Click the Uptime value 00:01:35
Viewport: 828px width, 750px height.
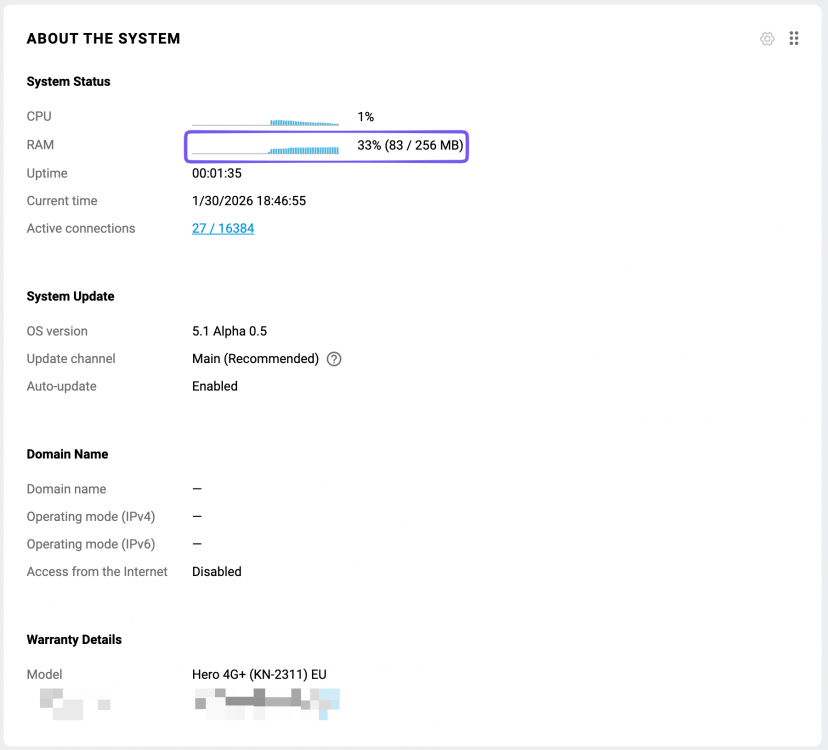tap(217, 174)
